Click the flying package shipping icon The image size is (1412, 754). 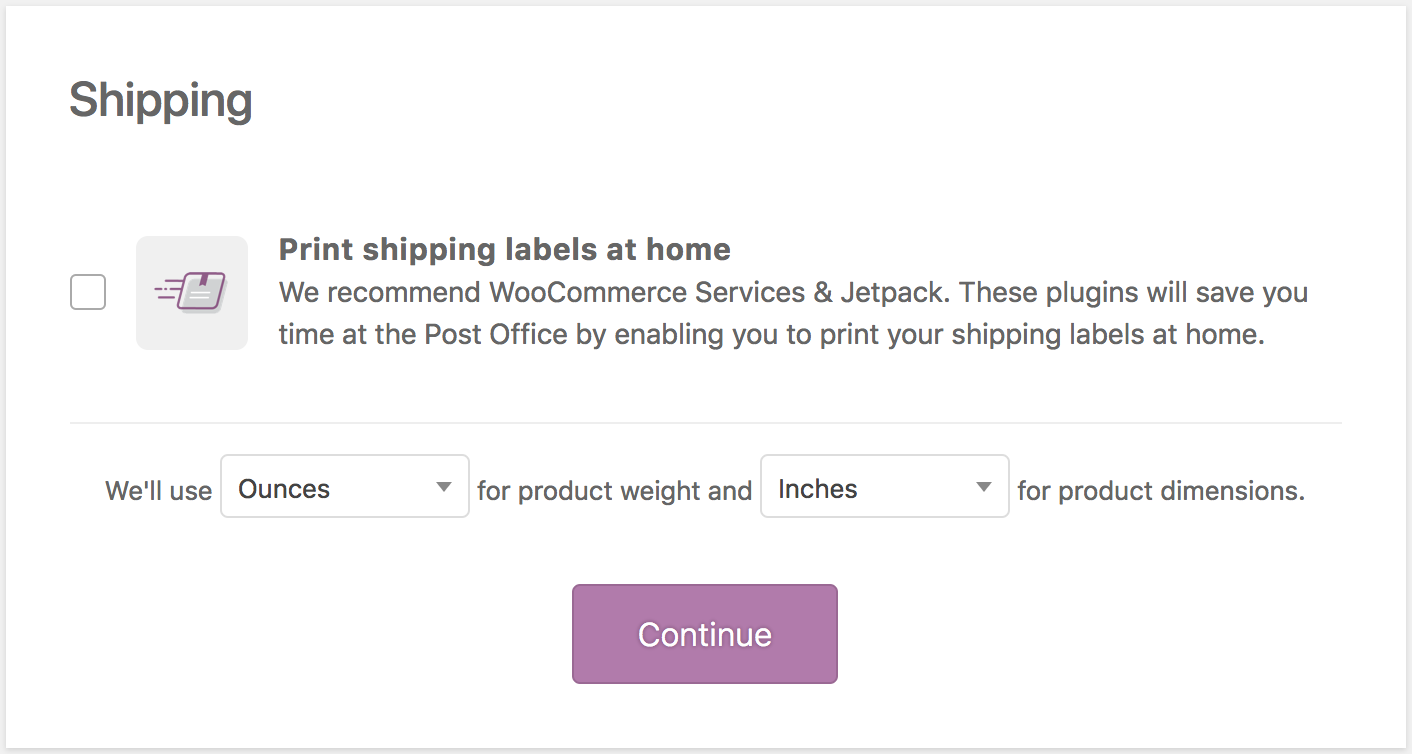[x=190, y=292]
